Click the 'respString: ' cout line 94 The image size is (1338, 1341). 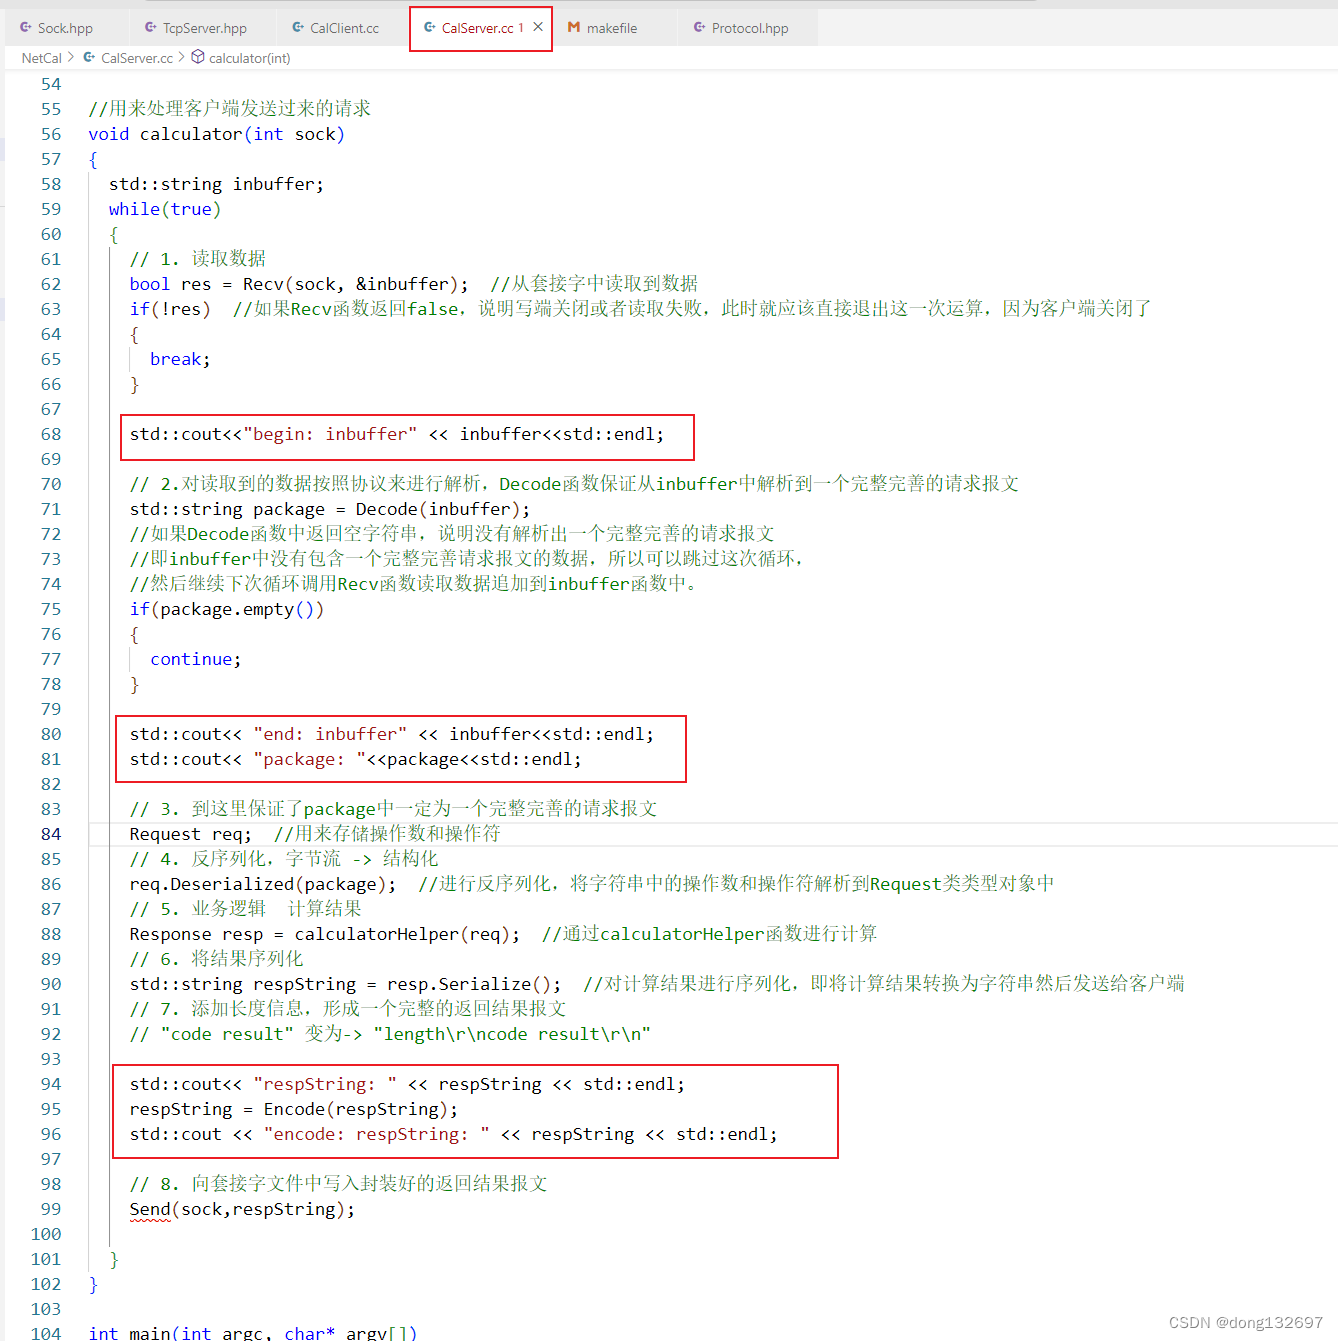point(407,1084)
